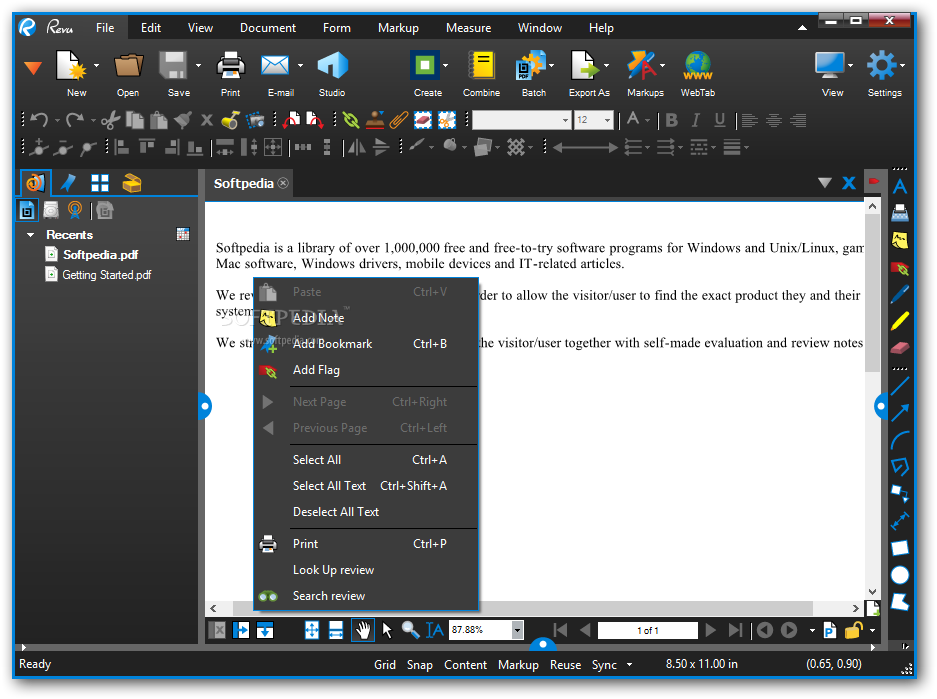Click the View monitor icon
This screenshot has height=699, width=937.
pos(830,65)
